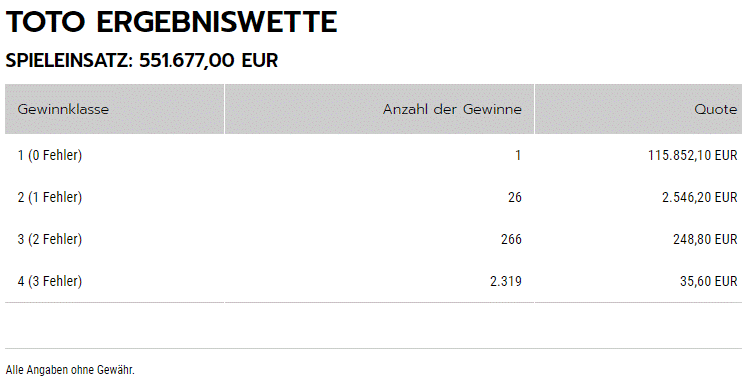Viewport: 742px width, 376px height.
Task: Click the horizontal divider above the disclaimer
Action: [373, 349]
